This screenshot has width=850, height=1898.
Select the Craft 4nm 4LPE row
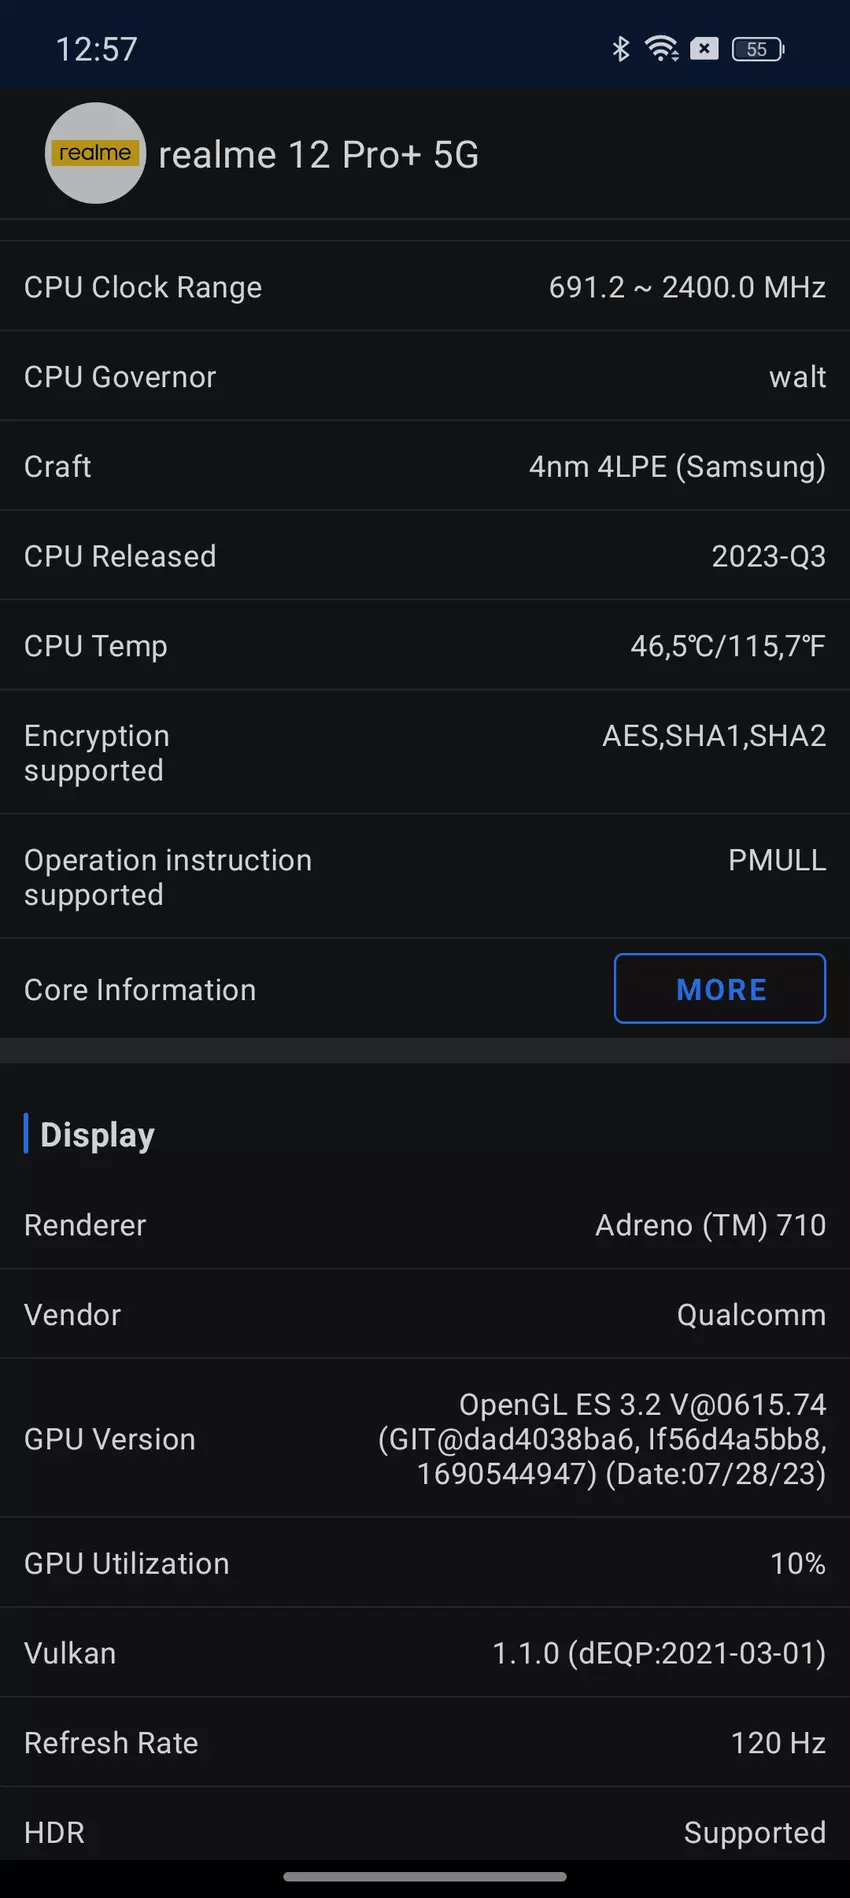tap(425, 466)
